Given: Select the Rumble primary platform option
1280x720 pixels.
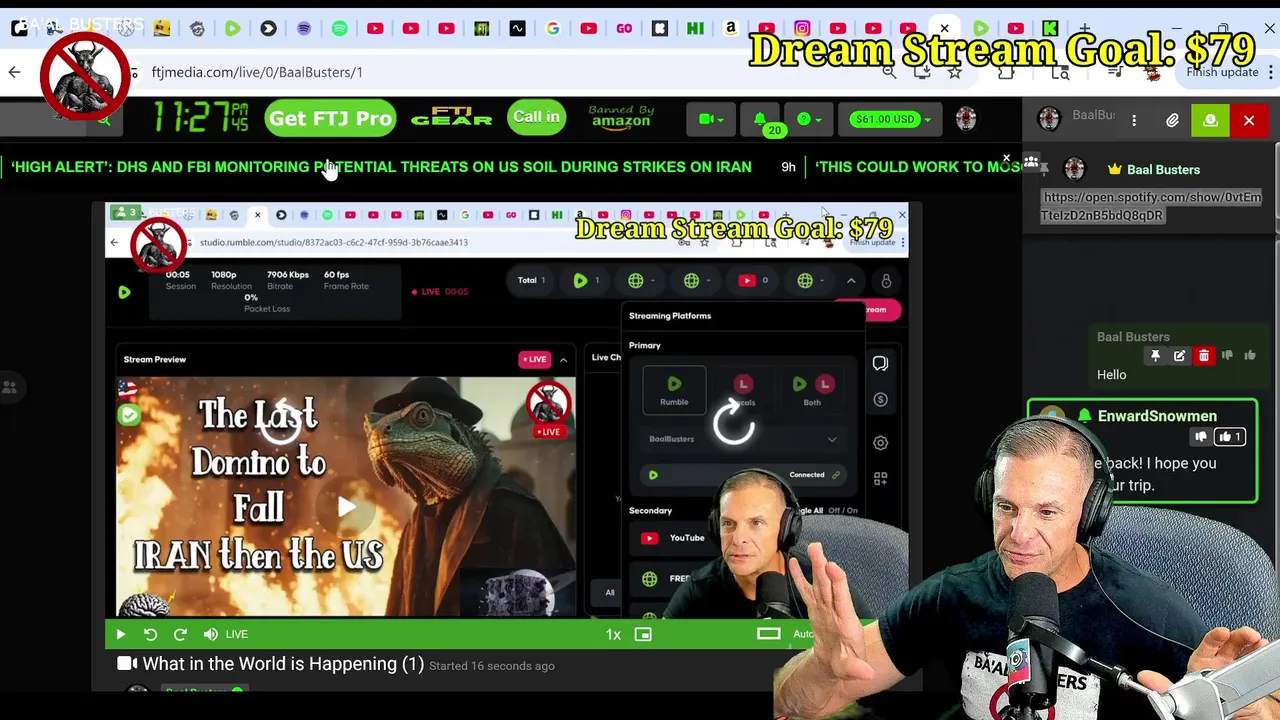Looking at the screenshot, I should pos(674,388).
